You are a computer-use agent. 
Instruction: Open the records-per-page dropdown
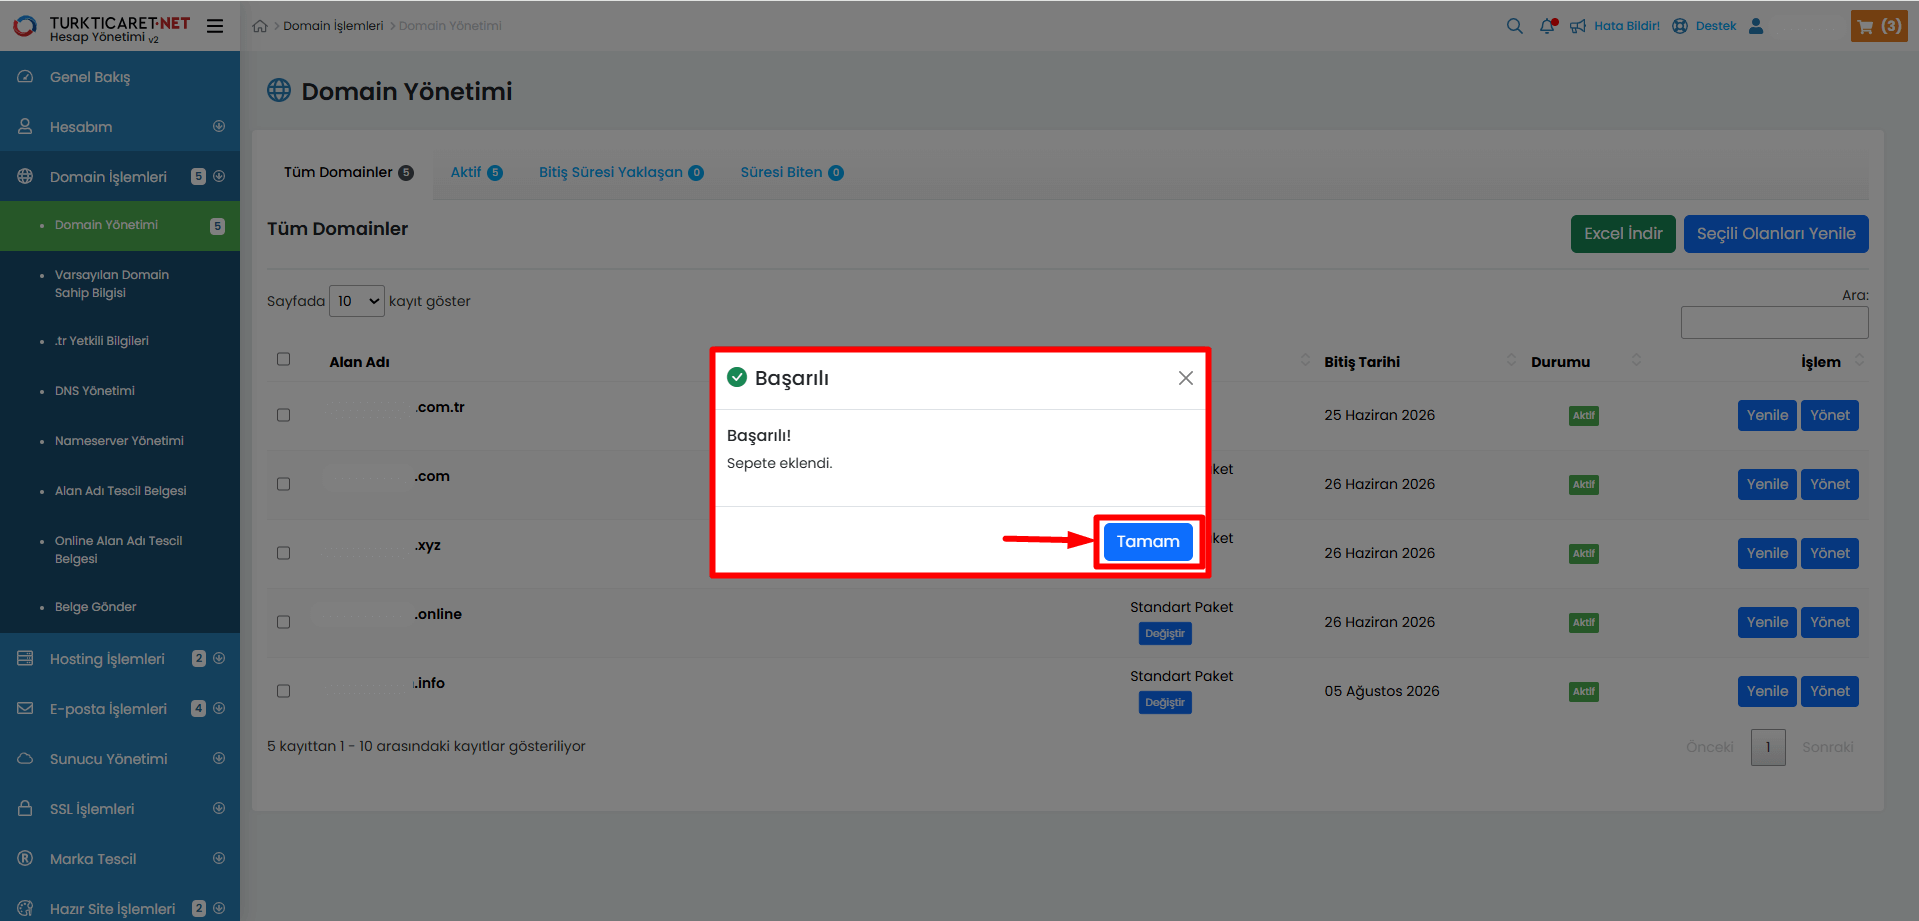[x=356, y=301]
